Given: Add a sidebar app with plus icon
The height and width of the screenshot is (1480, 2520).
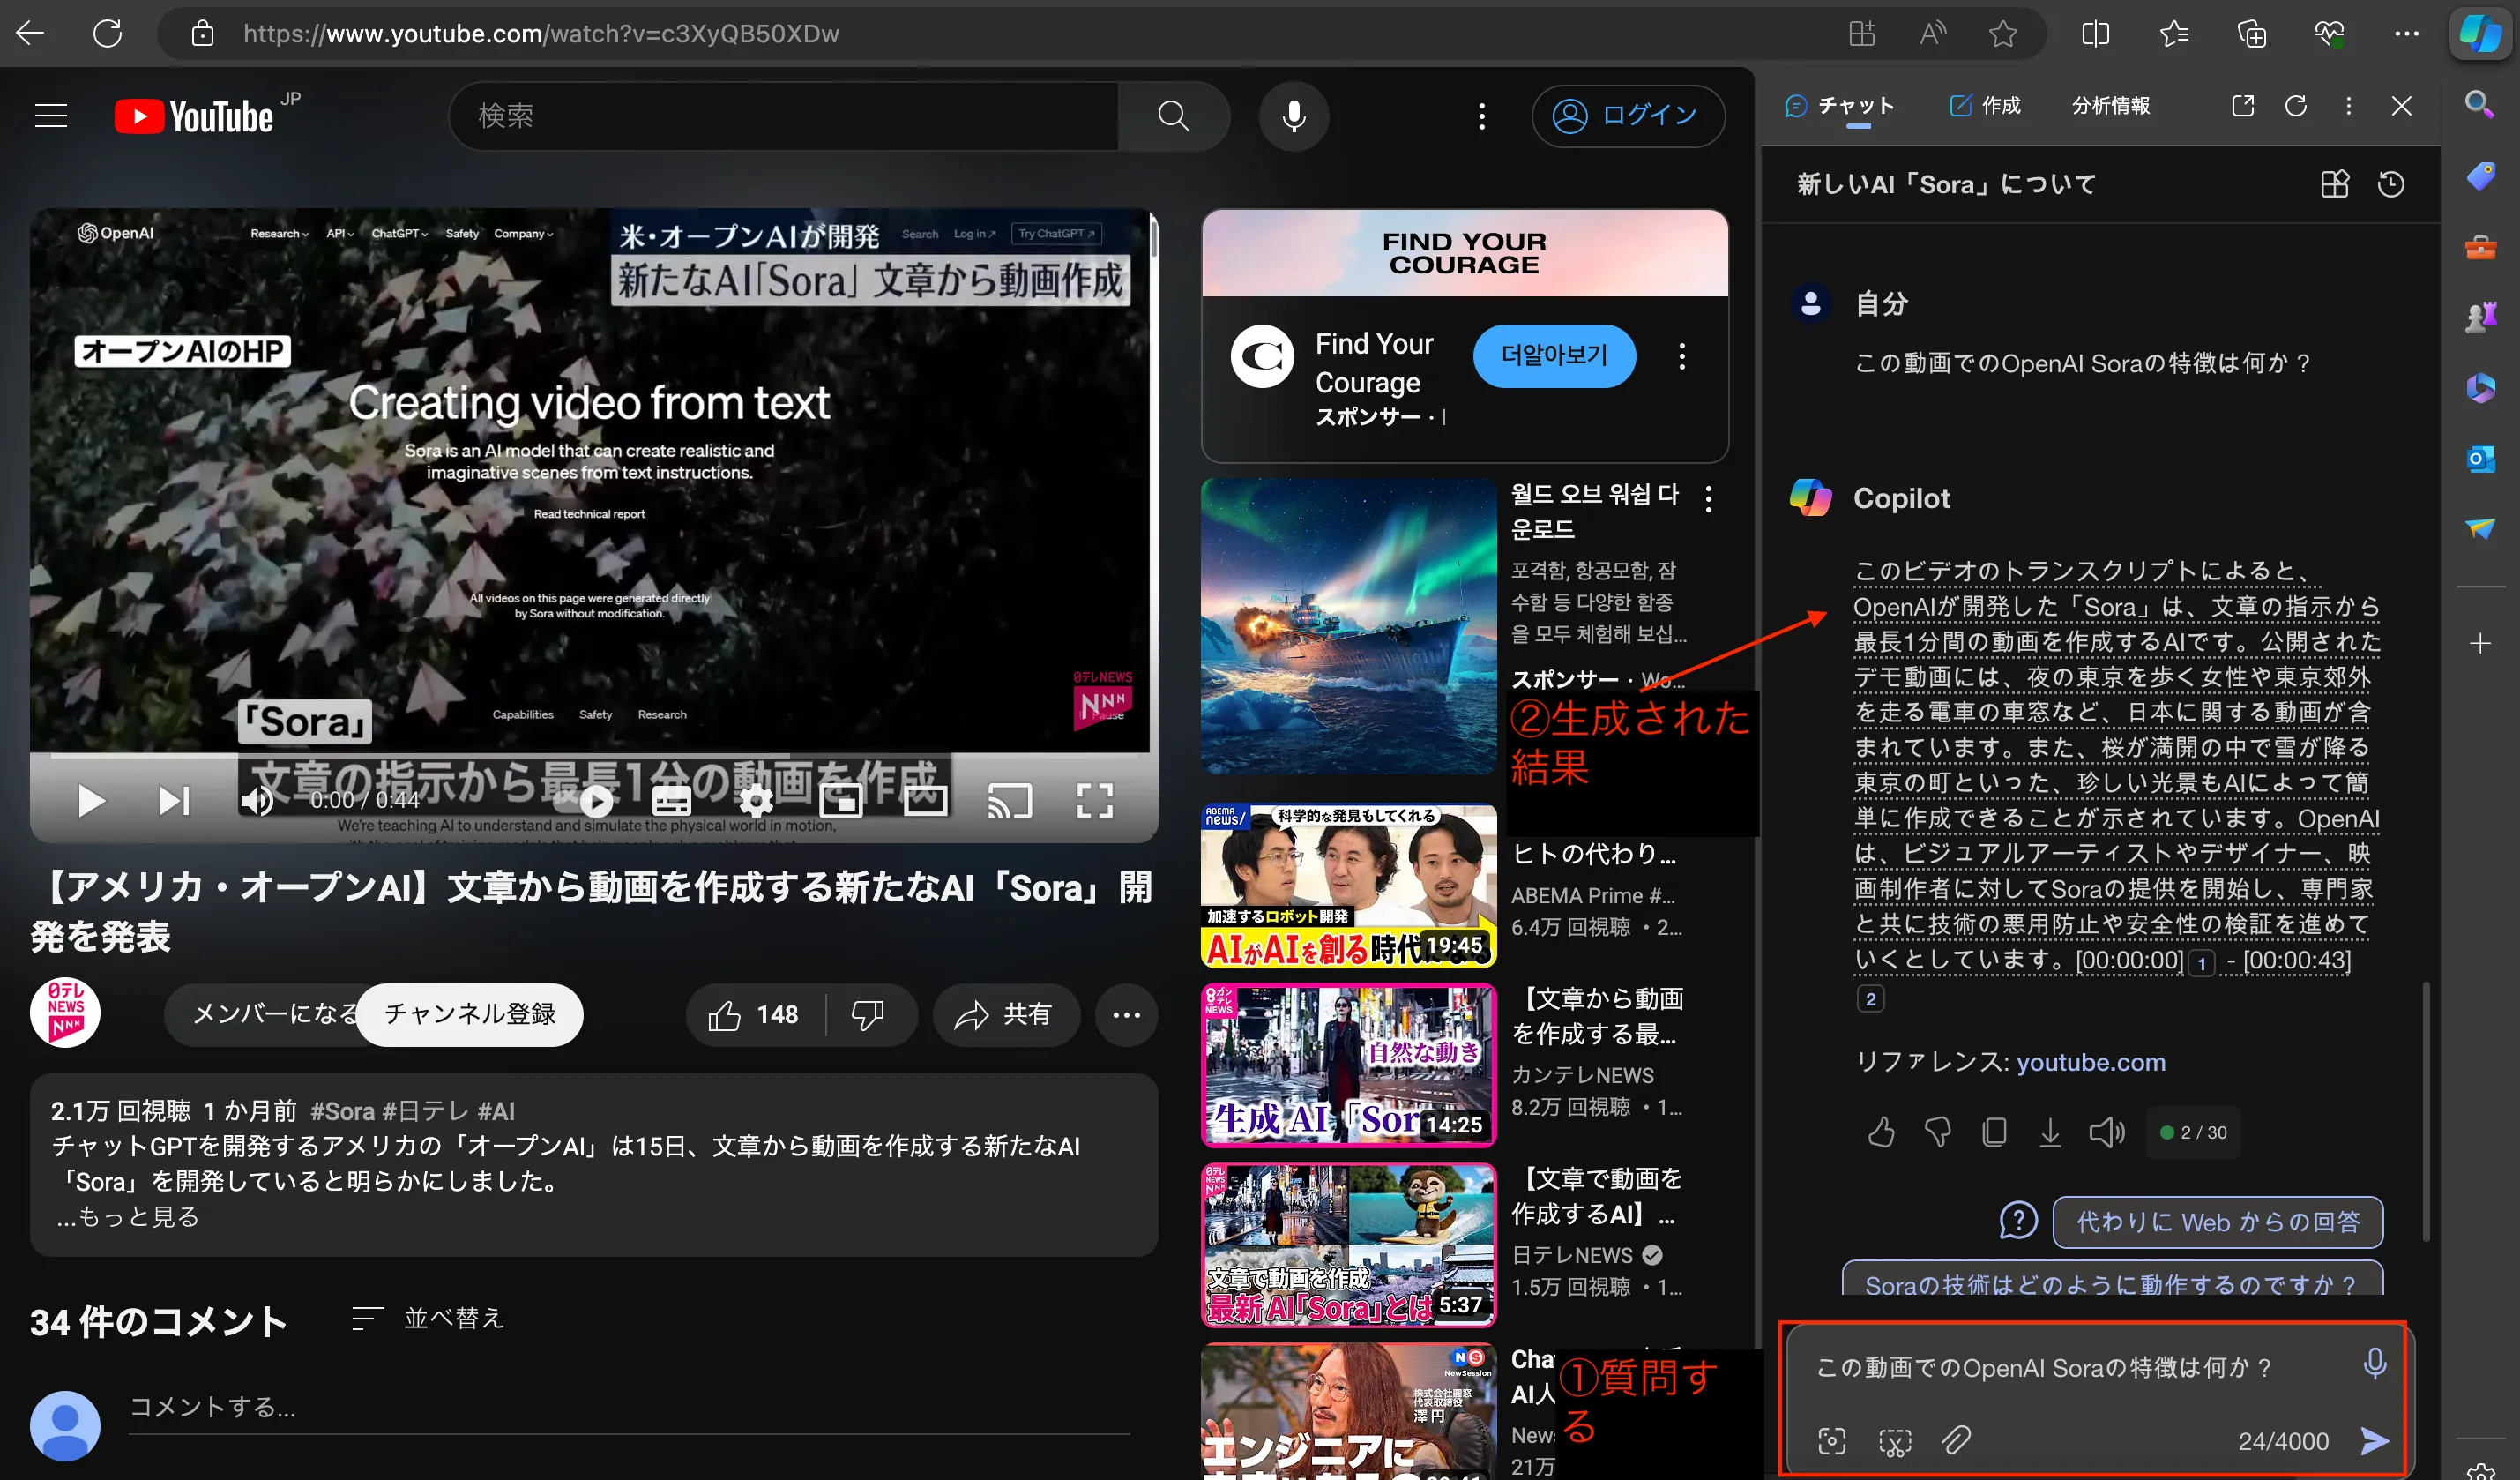Looking at the screenshot, I should (x=2481, y=643).
